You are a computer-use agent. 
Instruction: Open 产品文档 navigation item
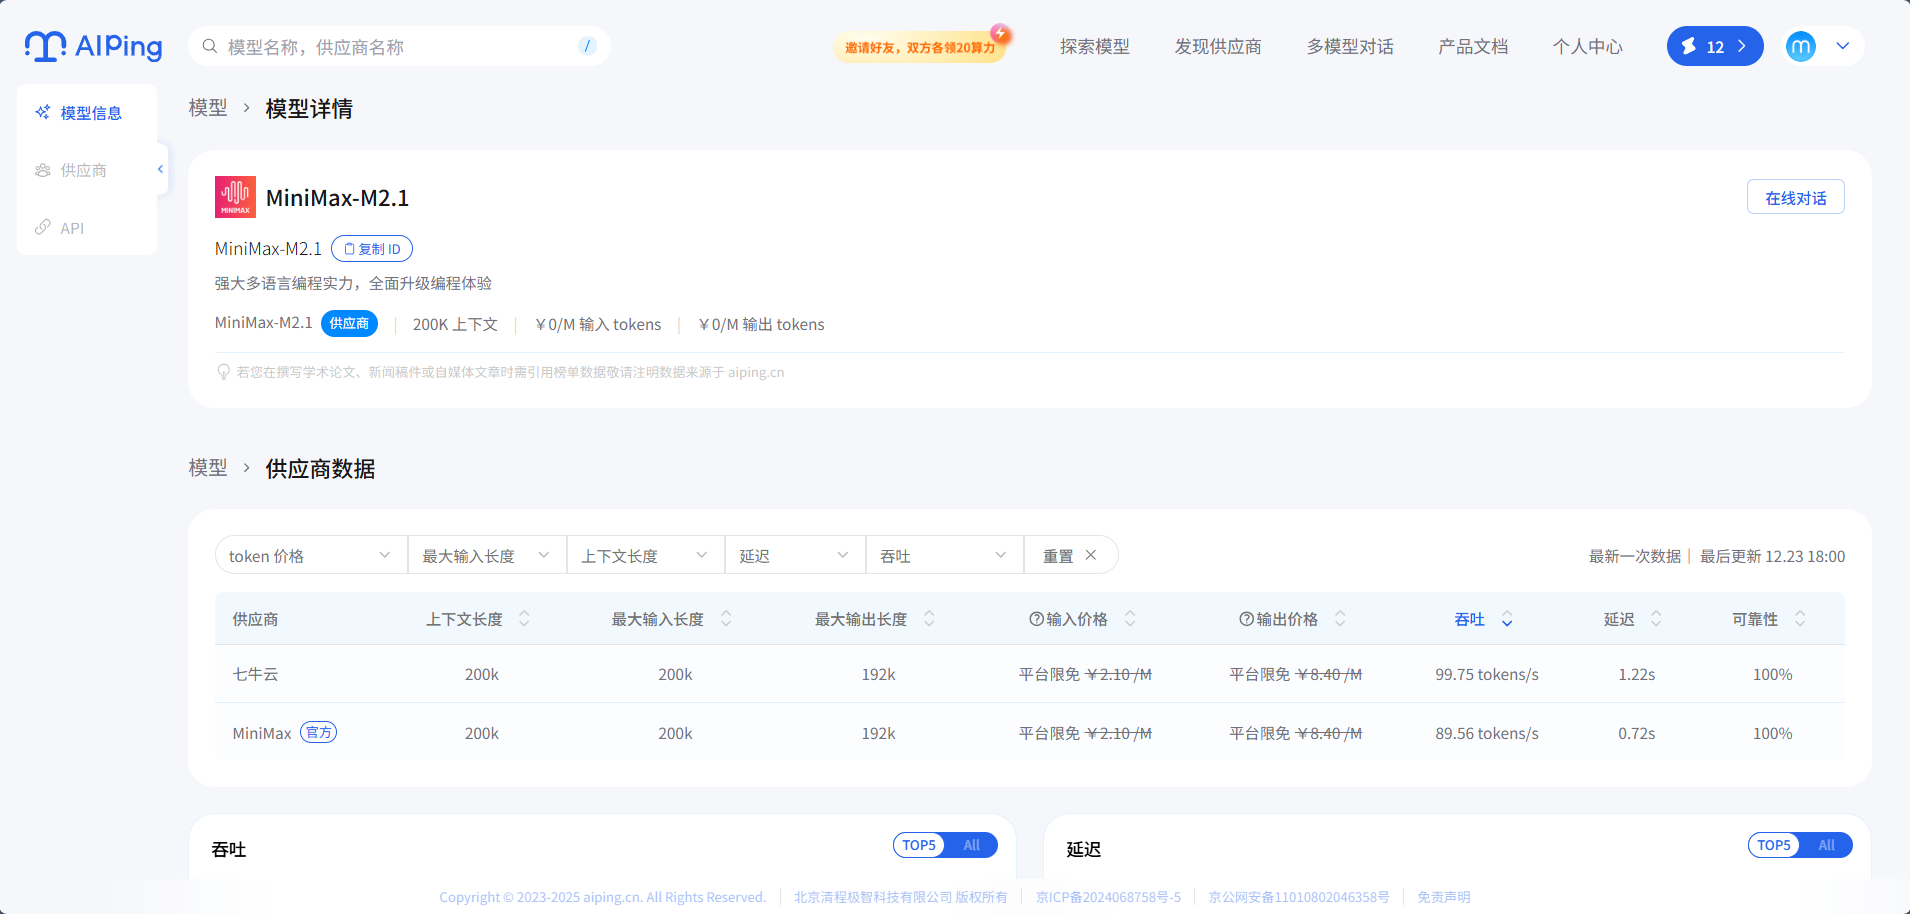click(1473, 46)
